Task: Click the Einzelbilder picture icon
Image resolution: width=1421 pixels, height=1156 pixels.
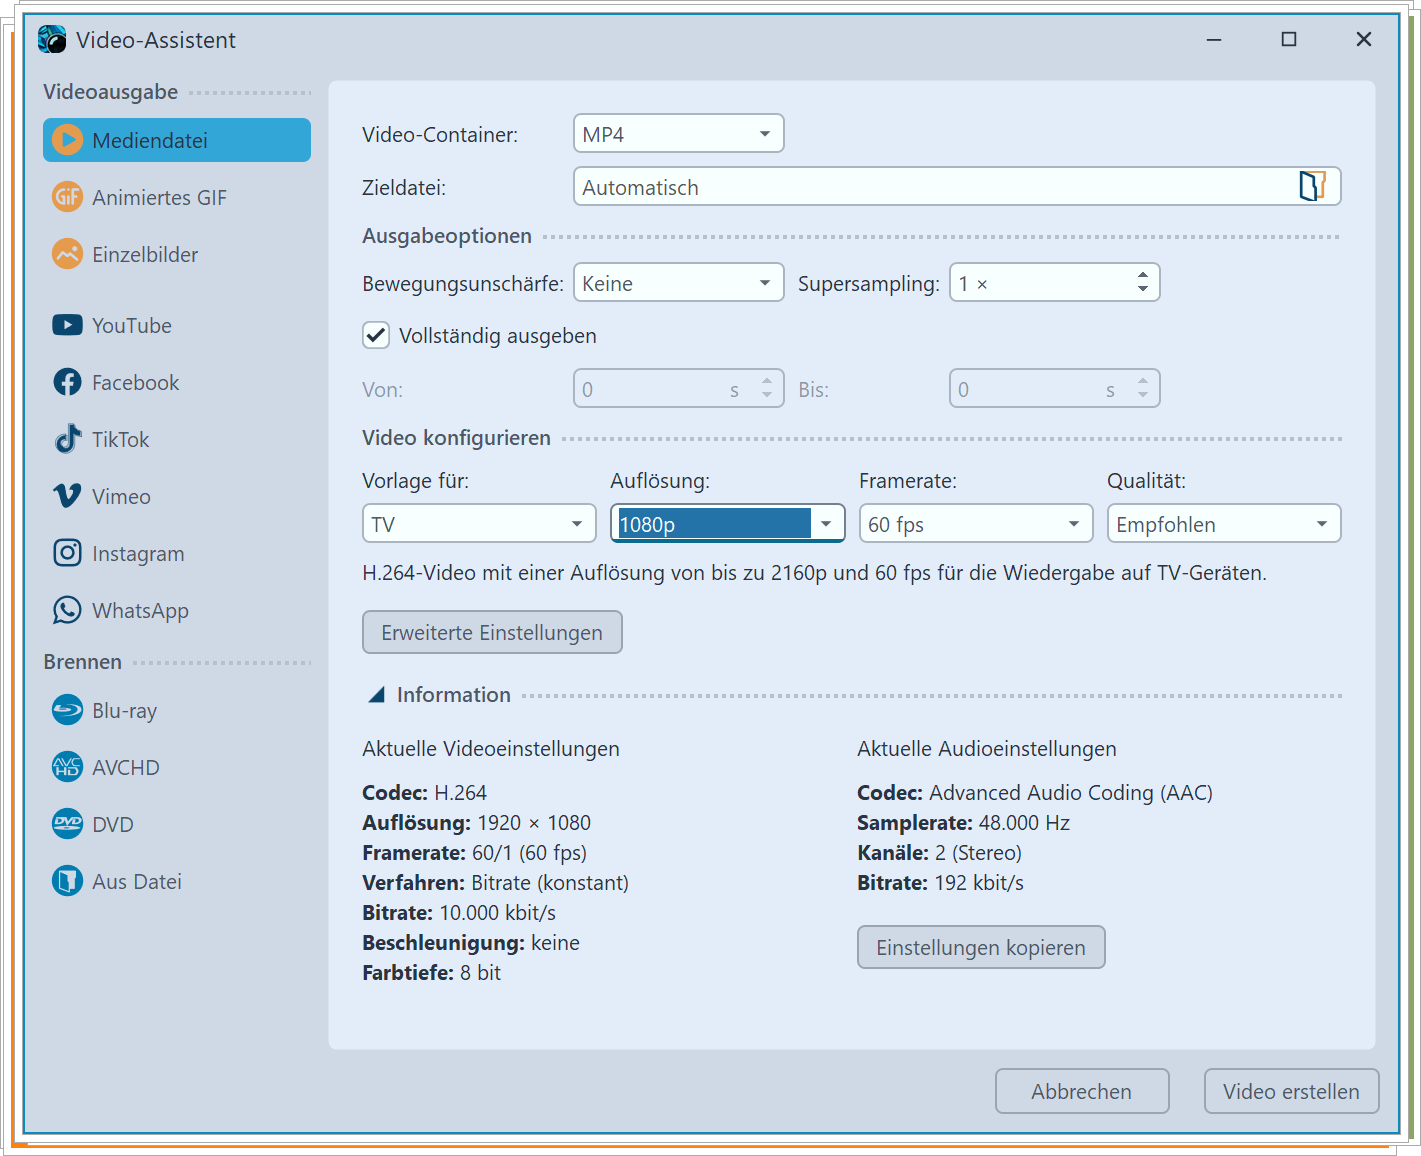Action: coord(67,254)
